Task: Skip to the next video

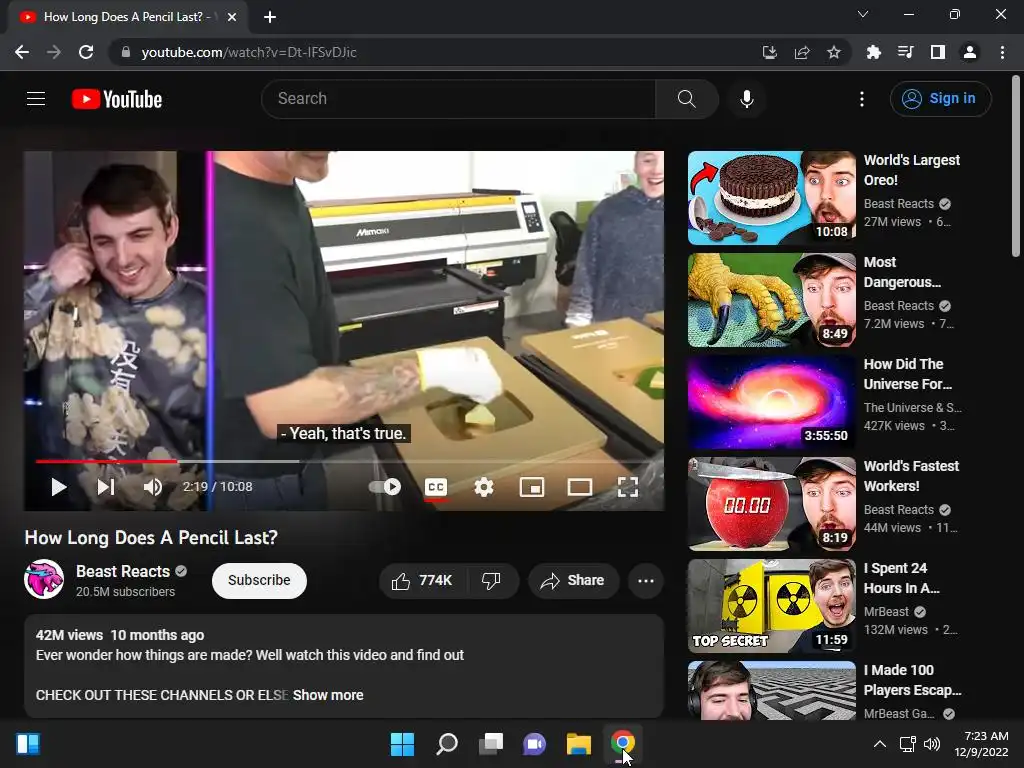Action: [106, 487]
